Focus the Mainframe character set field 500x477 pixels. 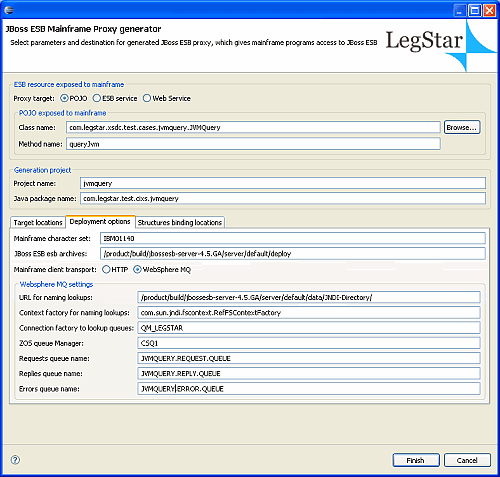(293, 238)
